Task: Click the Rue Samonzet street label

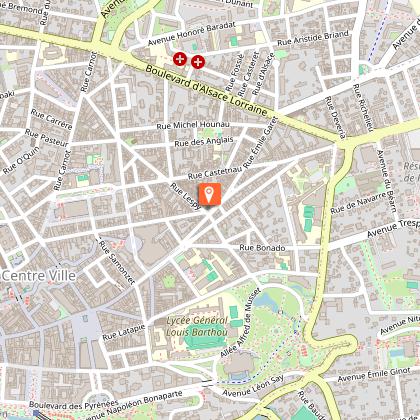Action: click(x=117, y=263)
